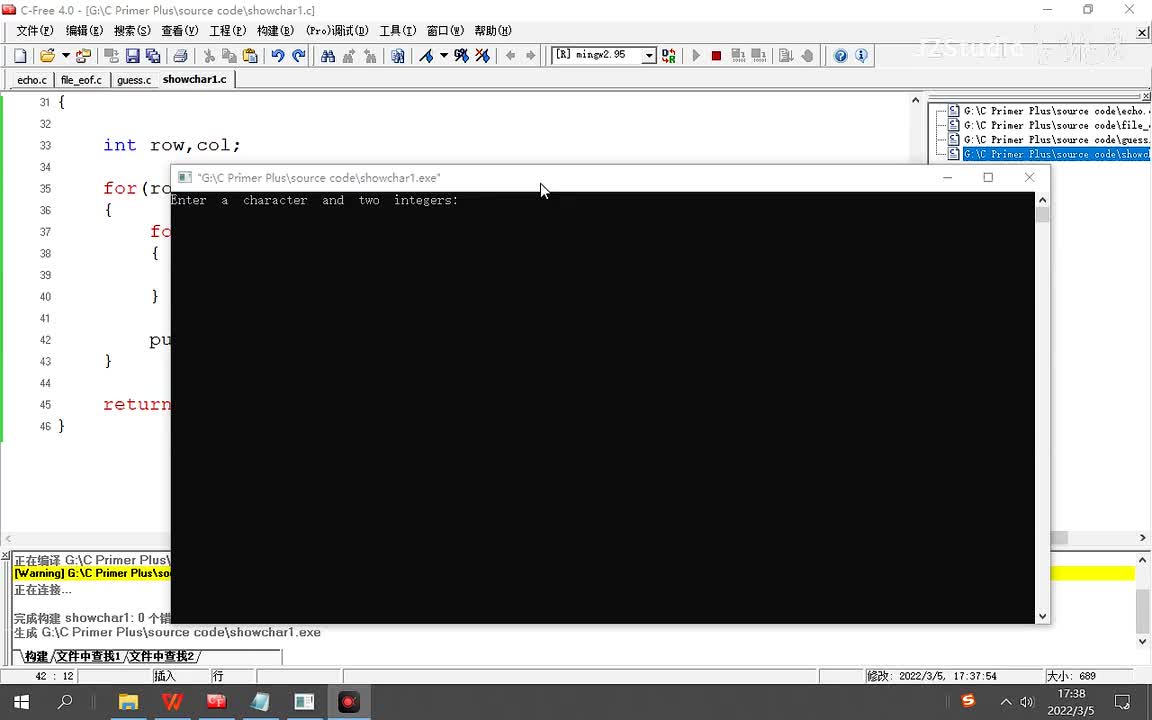
Task: Open a file with the folder icon
Action: [47, 55]
